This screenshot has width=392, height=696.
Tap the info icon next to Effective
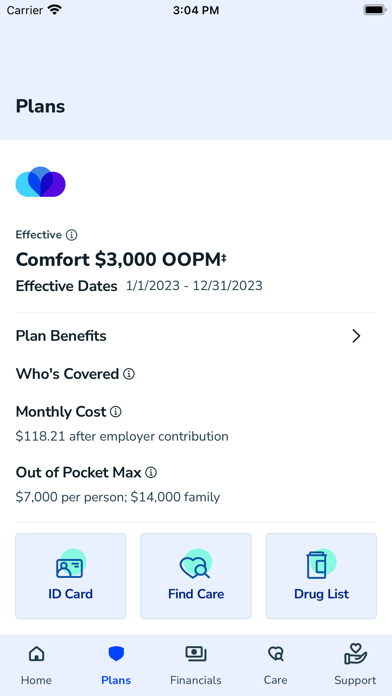(71, 235)
